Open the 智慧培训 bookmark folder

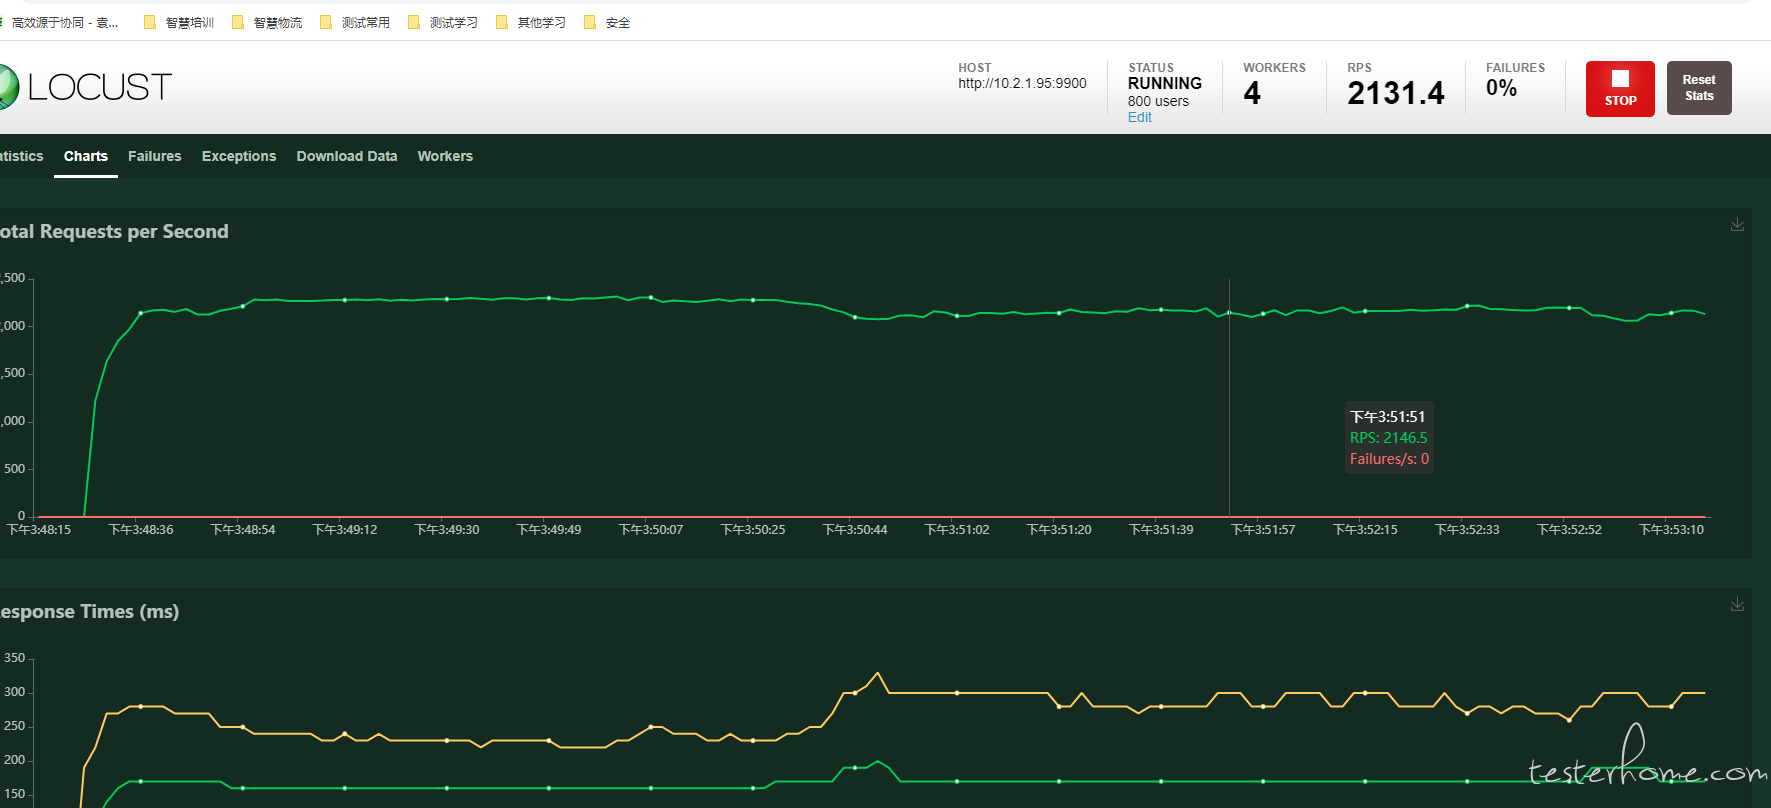pyautogui.click(x=179, y=22)
